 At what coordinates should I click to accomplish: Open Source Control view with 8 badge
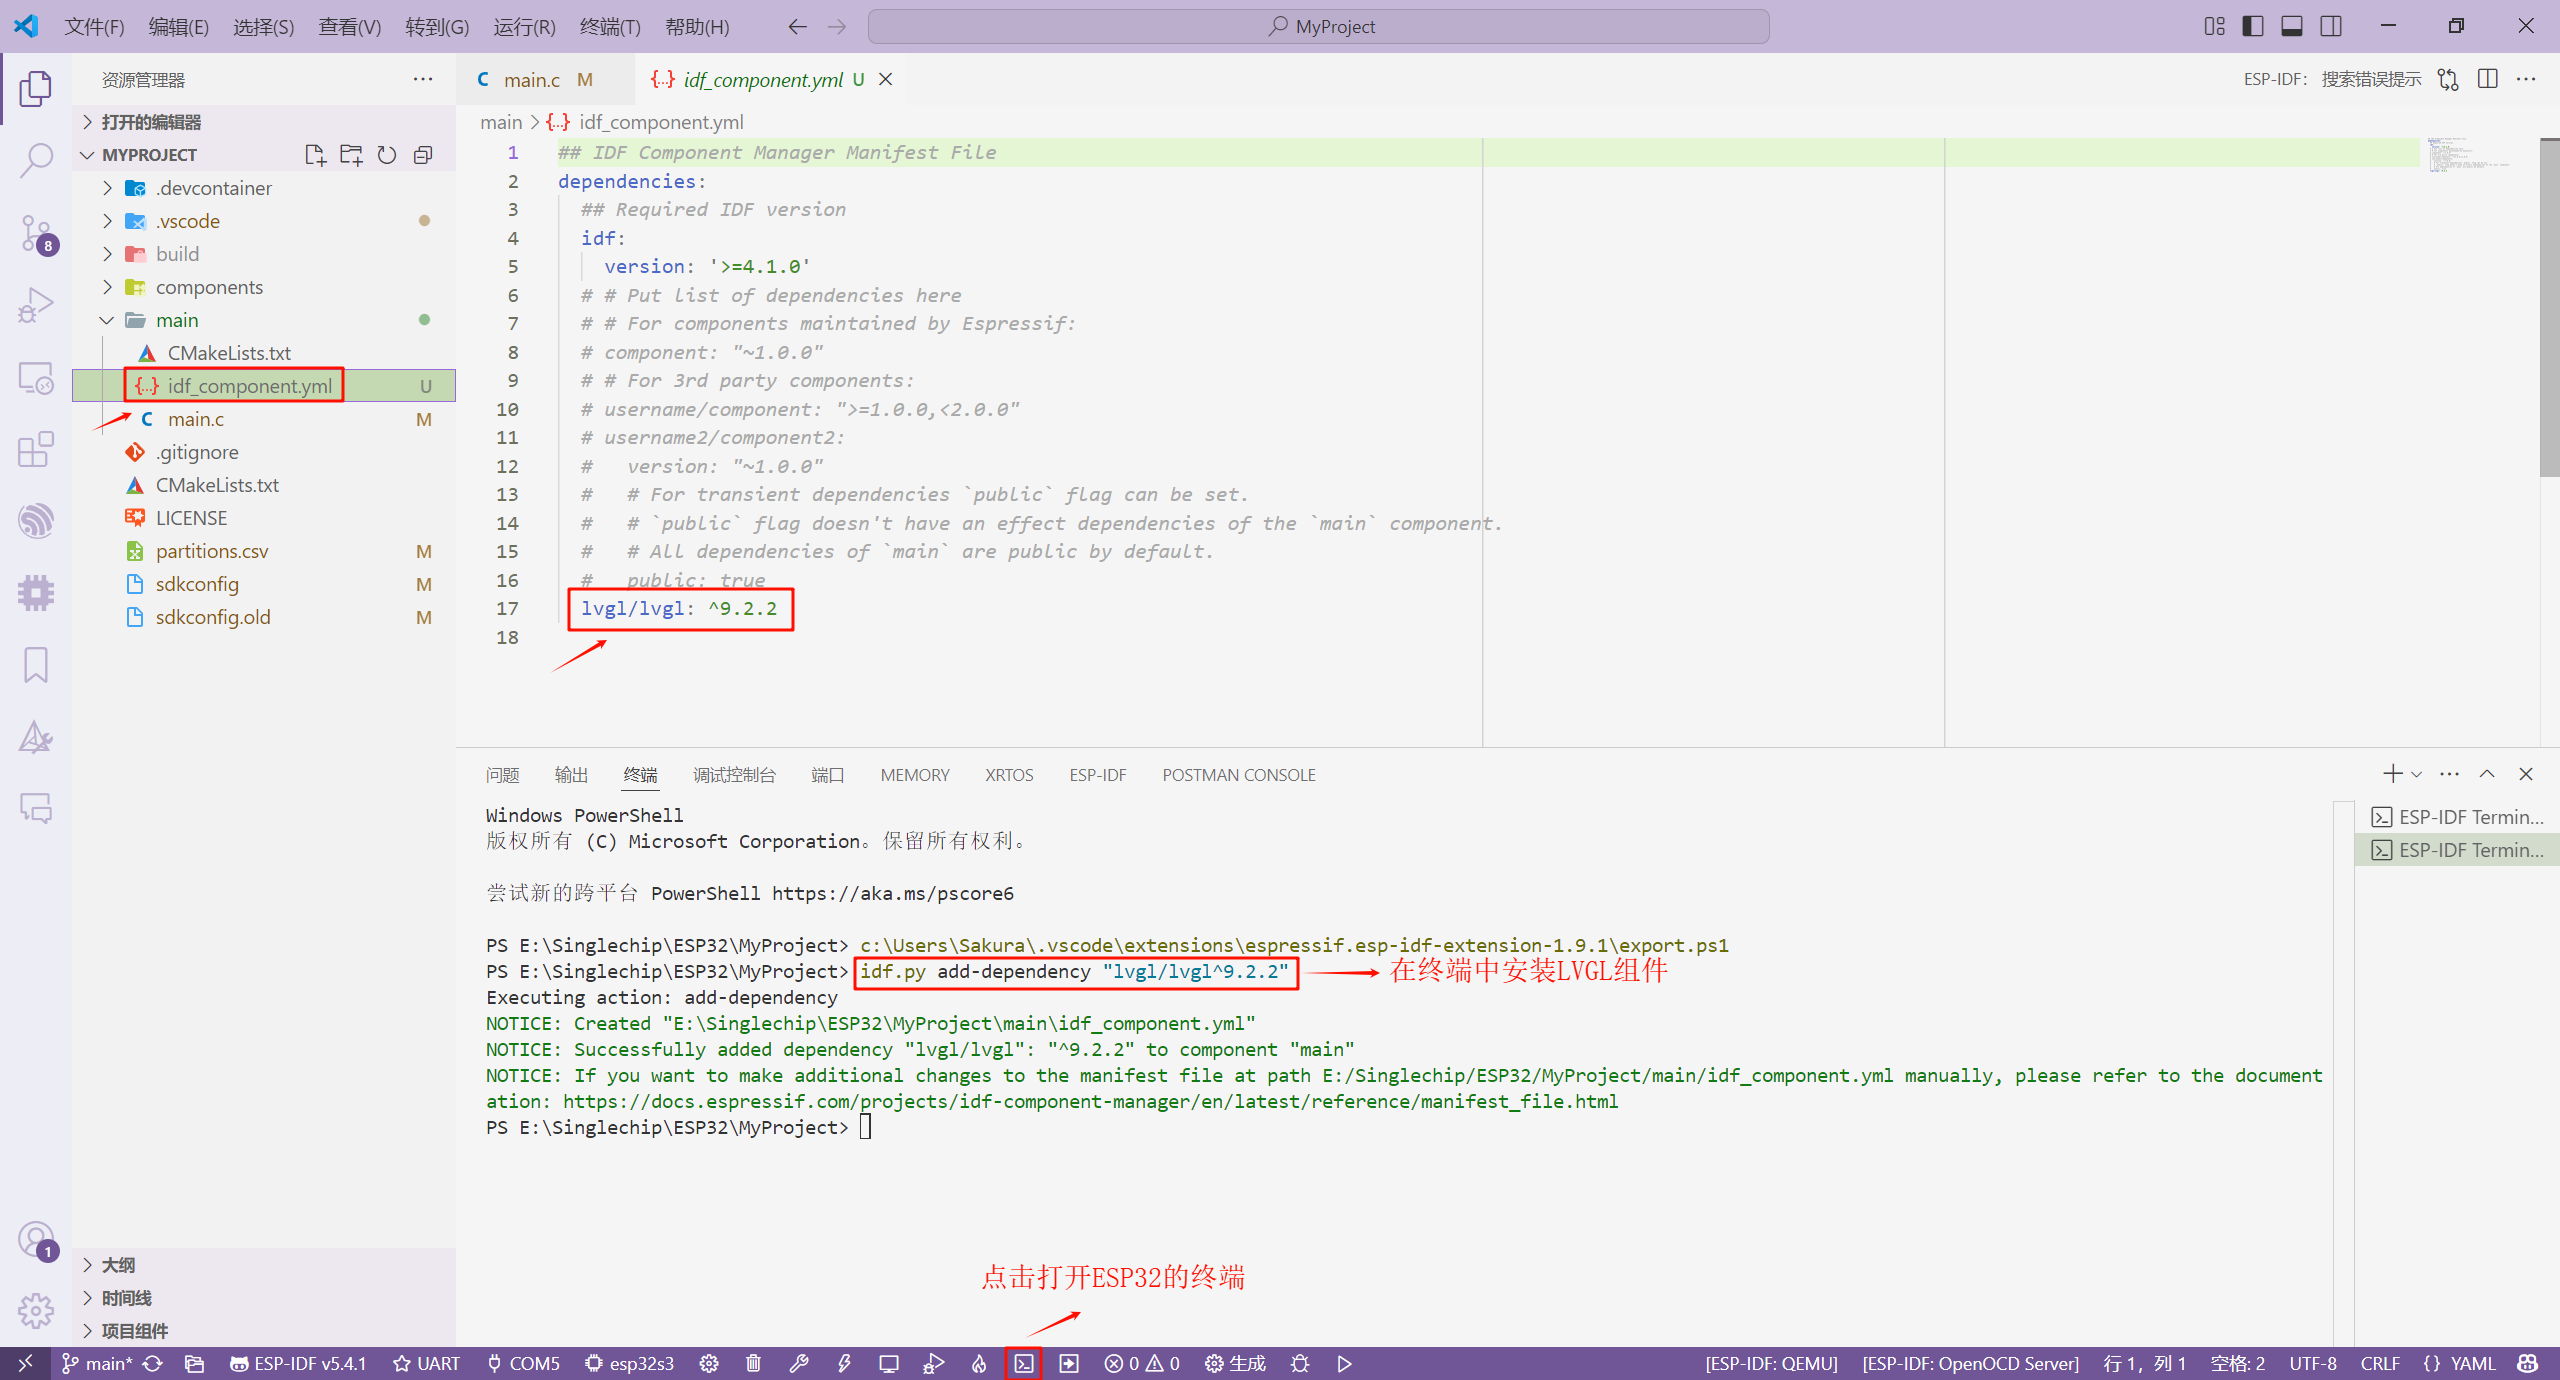(x=36, y=233)
